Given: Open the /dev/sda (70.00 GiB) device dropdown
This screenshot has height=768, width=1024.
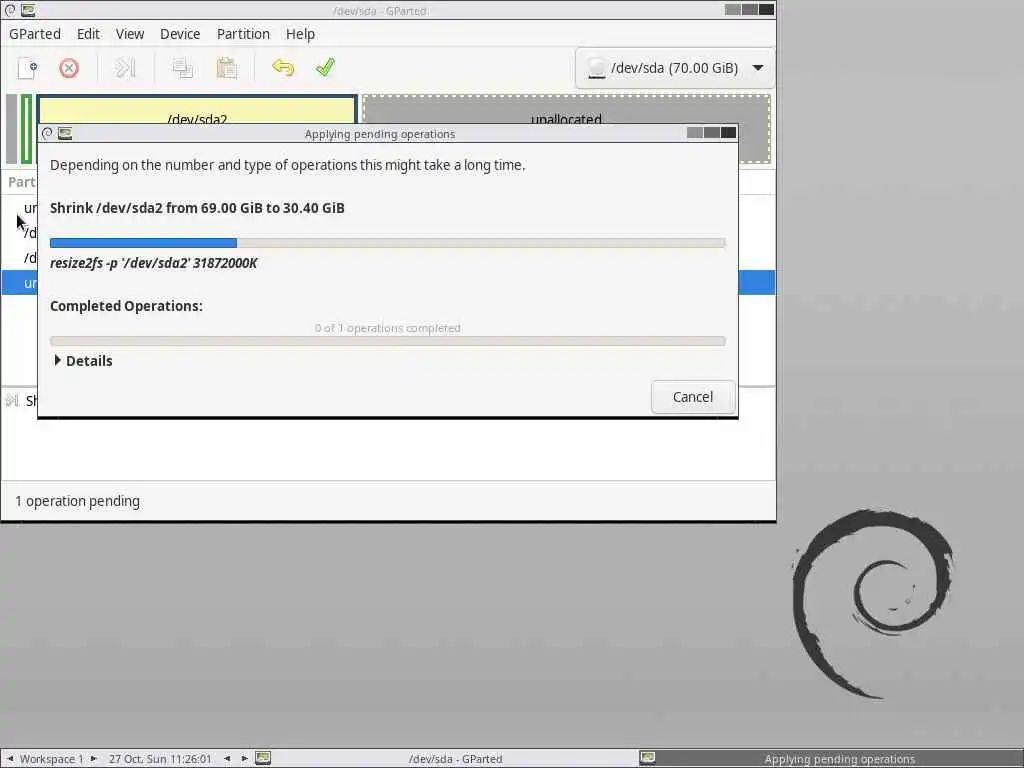Looking at the screenshot, I should coord(675,68).
